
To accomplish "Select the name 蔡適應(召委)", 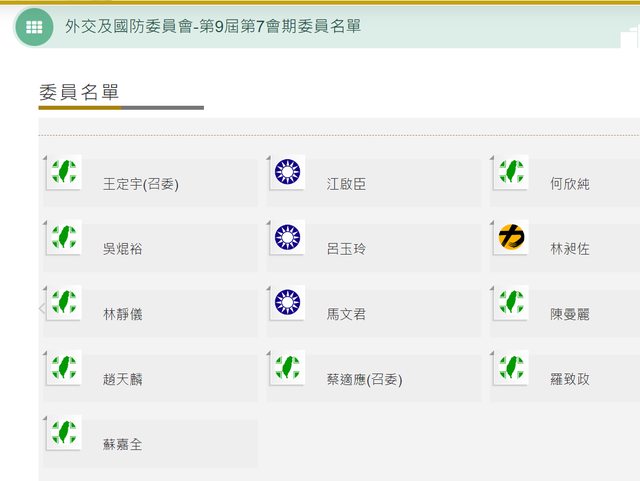I will point(364,380).
